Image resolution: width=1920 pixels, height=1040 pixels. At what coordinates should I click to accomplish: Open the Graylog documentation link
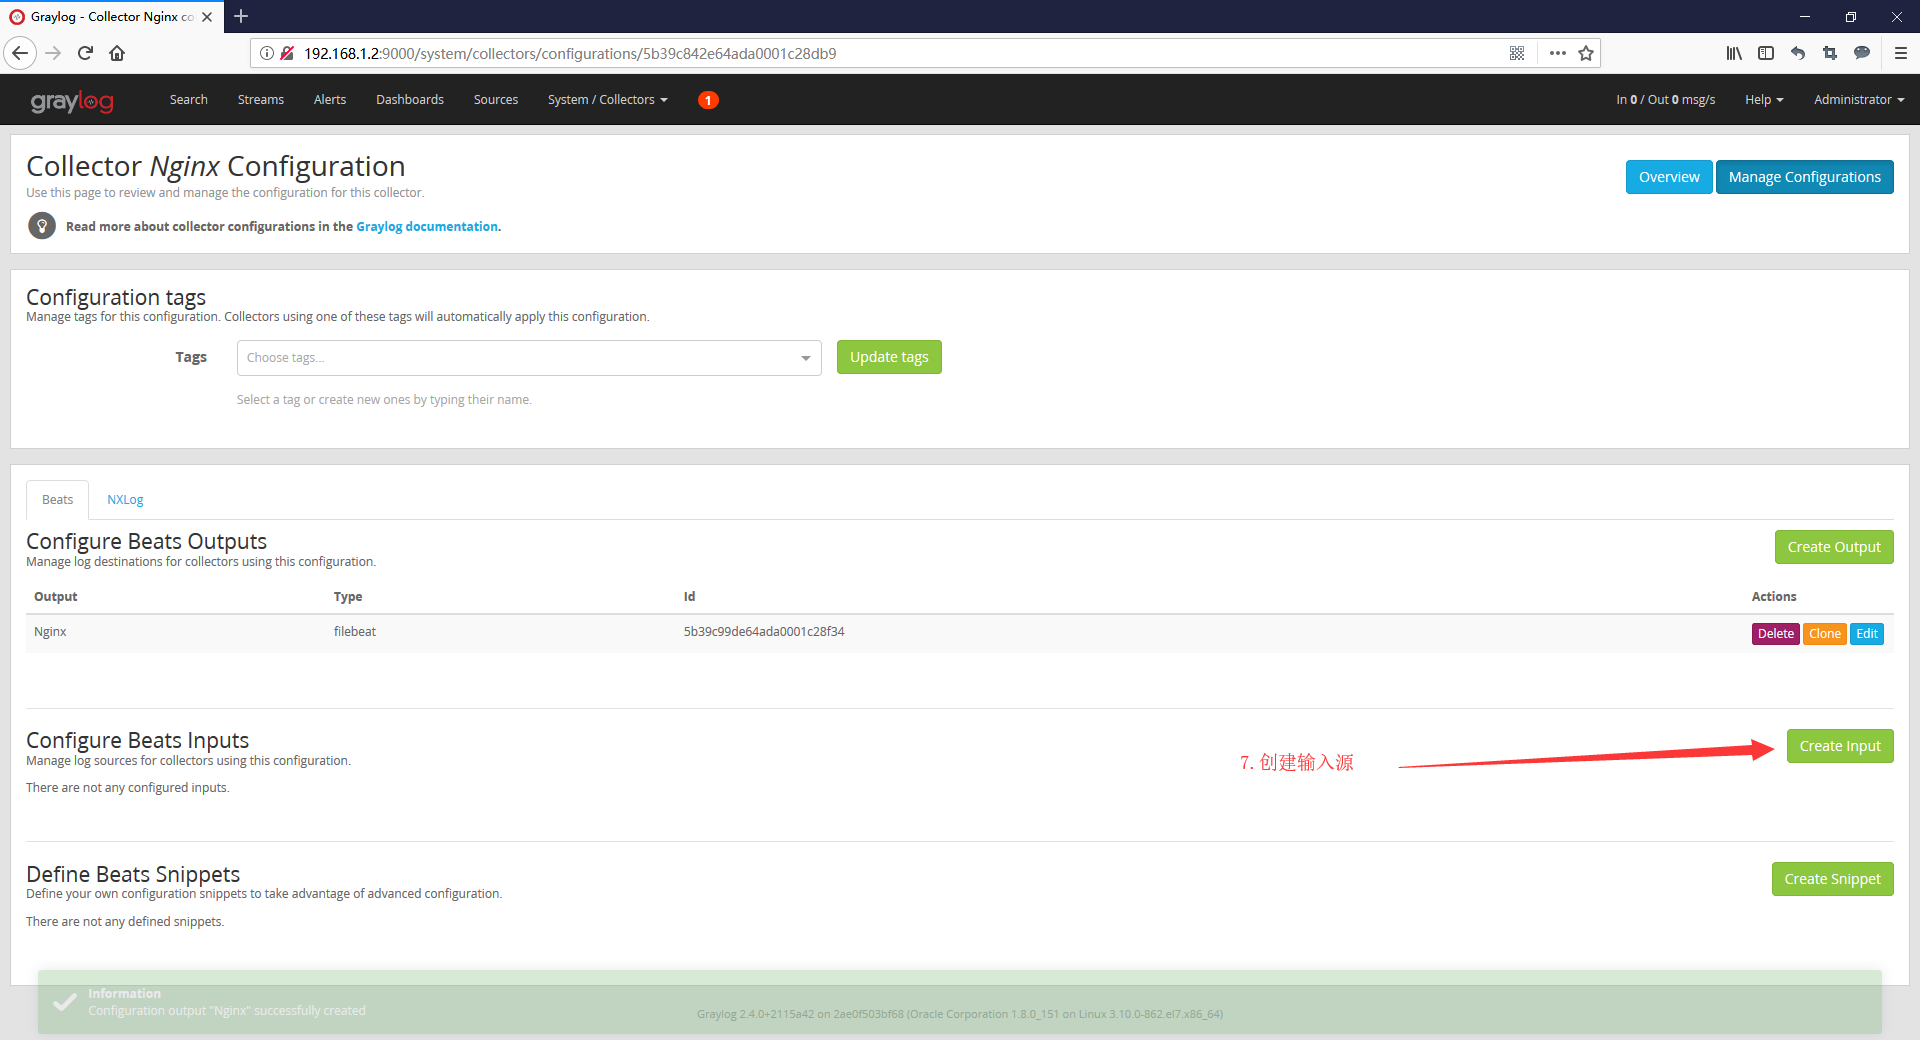427,227
